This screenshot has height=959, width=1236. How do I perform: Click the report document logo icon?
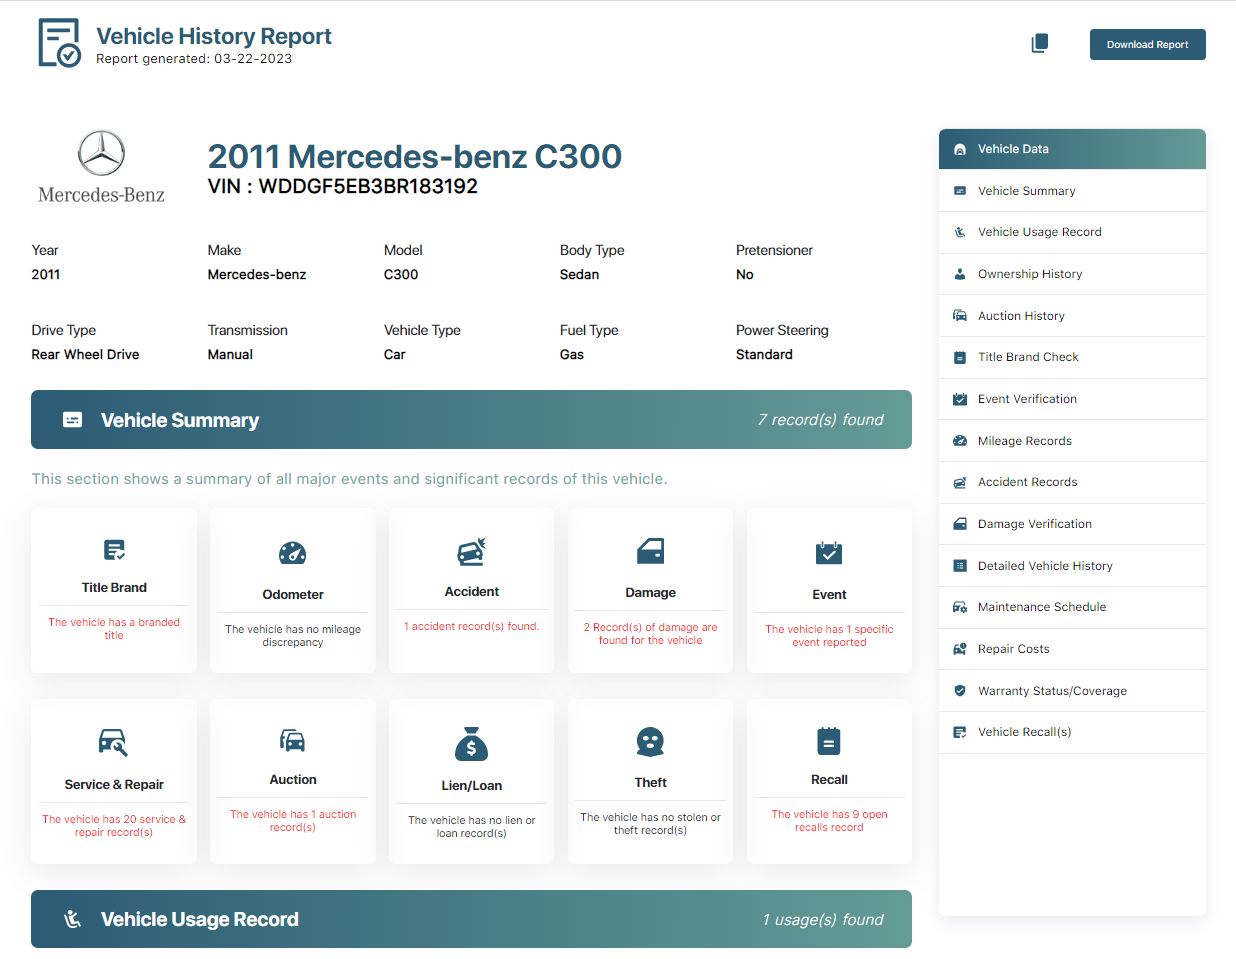tap(59, 43)
